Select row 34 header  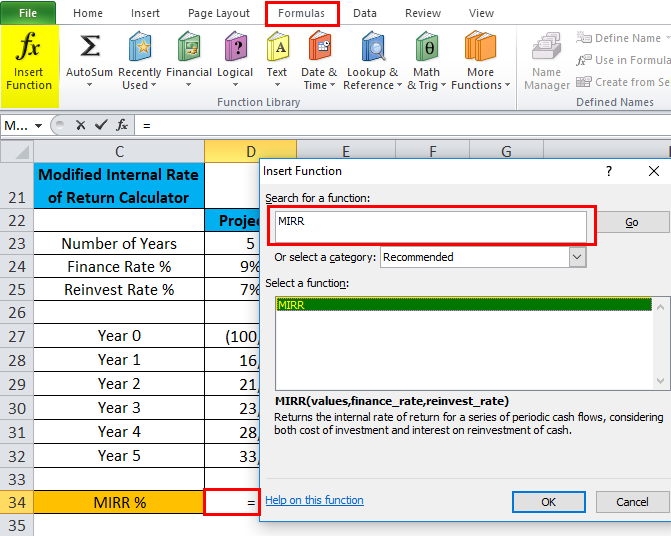click(17, 502)
